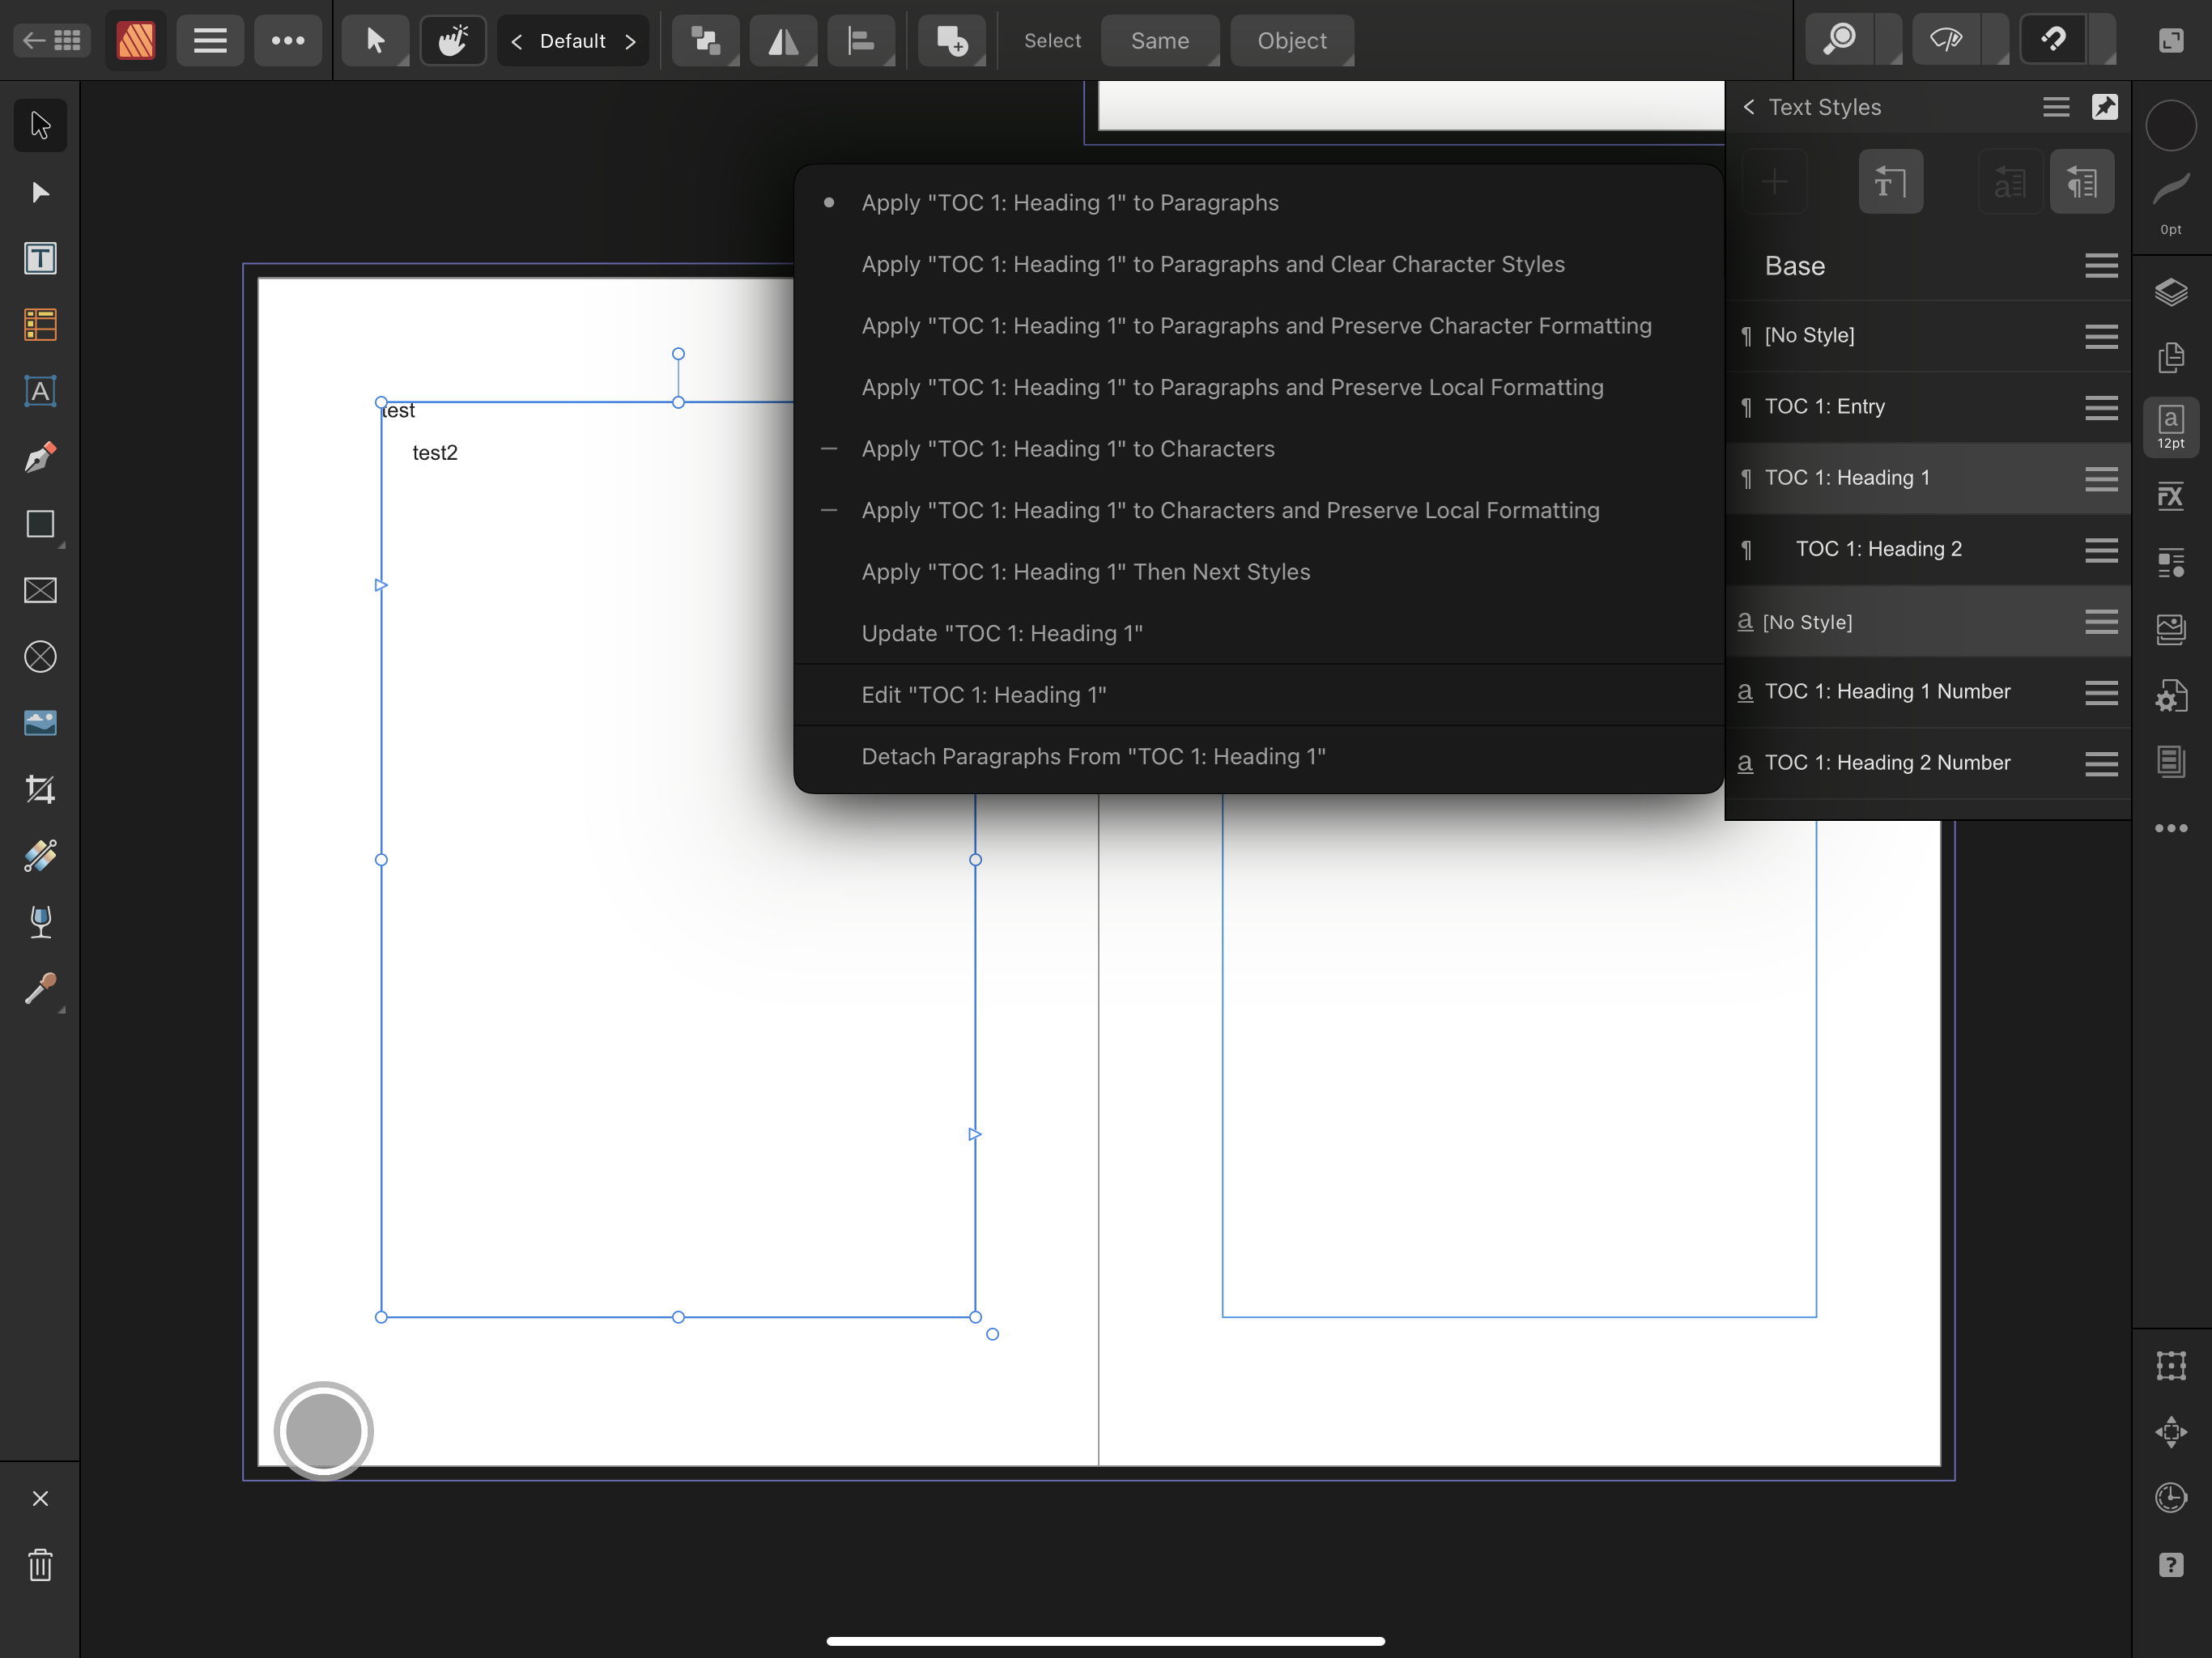
Task: Select the TOC 1: Heading 2 style
Action: [1928, 550]
